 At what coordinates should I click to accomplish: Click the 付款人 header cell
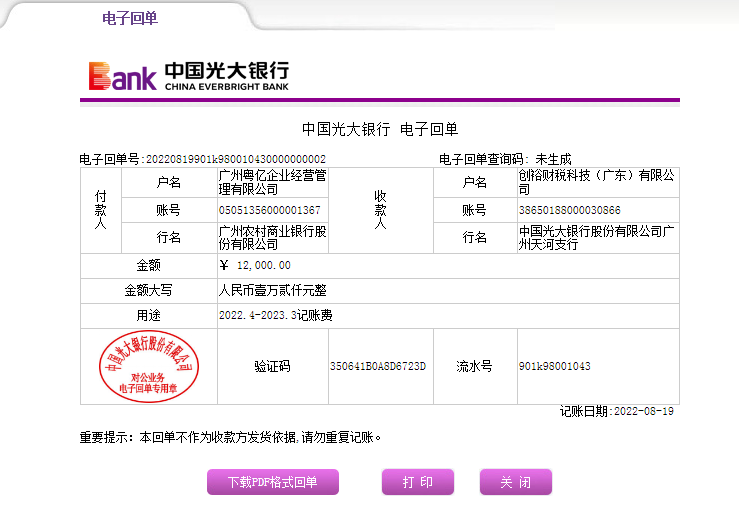tap(100, 210)
